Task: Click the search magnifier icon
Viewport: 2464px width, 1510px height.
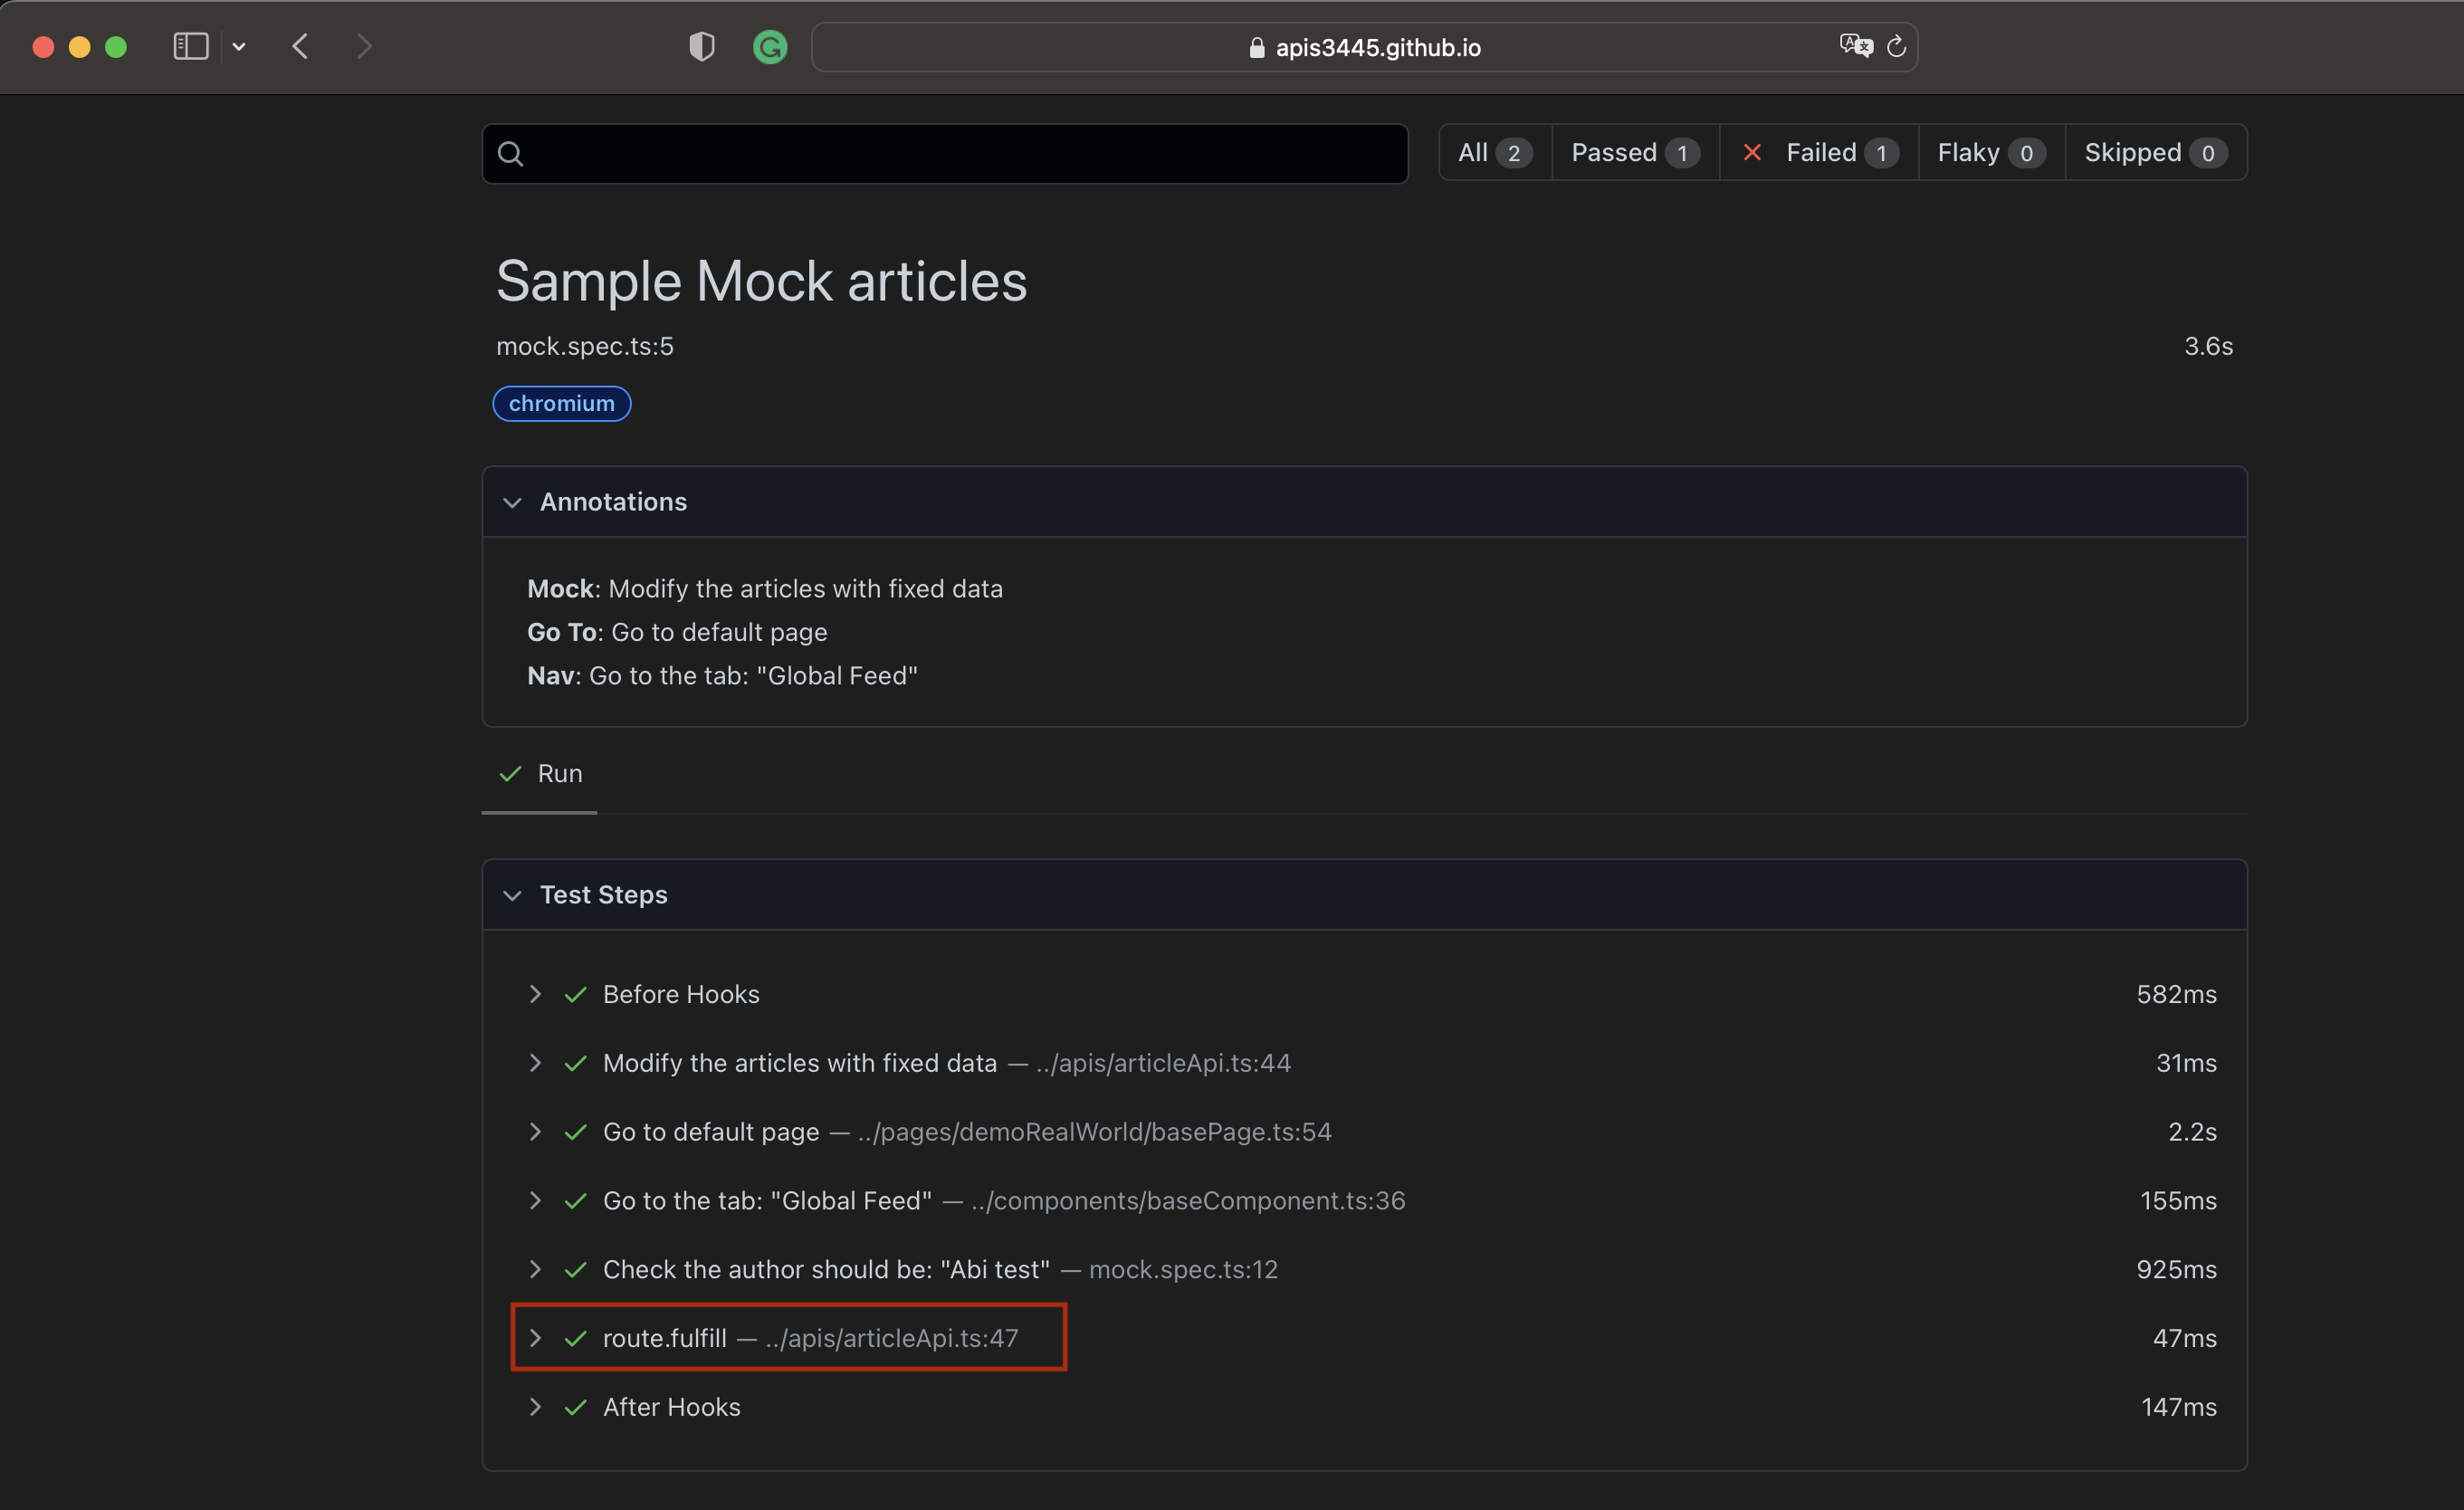Action: 511,153
